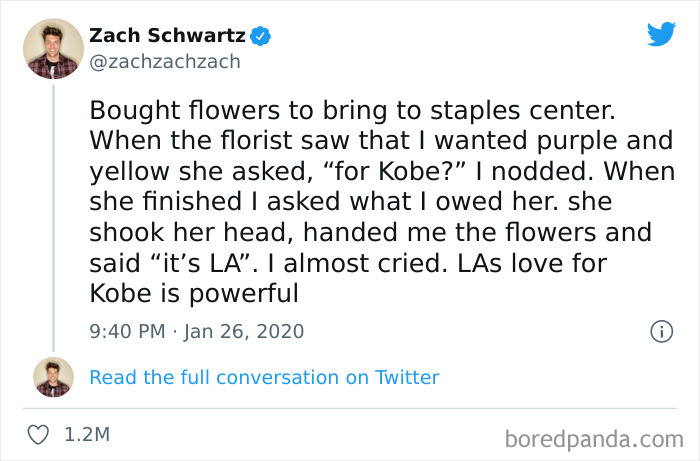The height and width of the screenshot is (461, 700).
Task: Click the 9:40 PM time stamp
Action: tap(129, 331)
